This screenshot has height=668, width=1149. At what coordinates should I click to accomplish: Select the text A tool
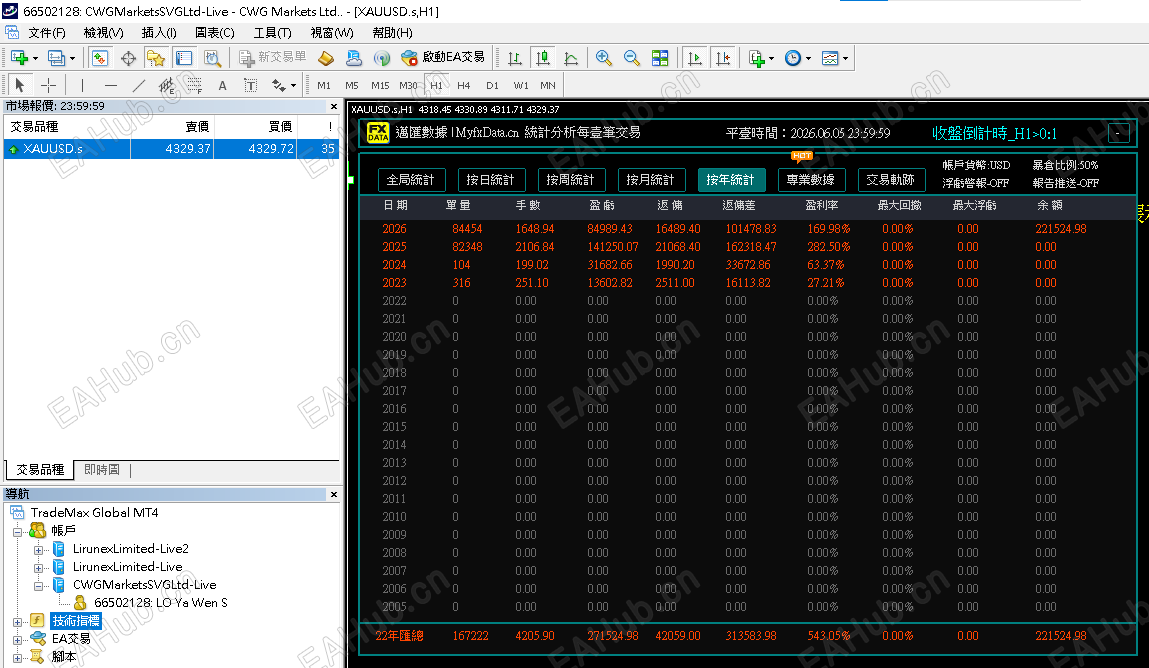[222, 86]
